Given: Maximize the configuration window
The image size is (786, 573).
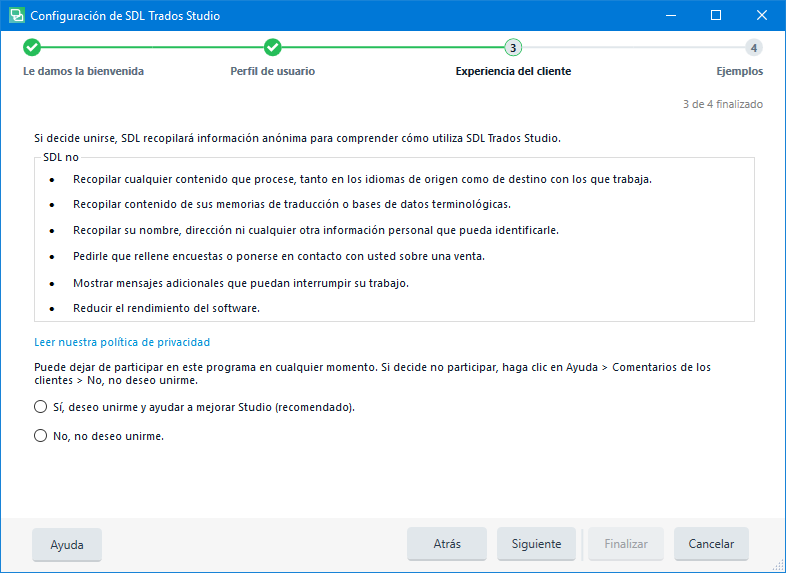Looking at the screenshot, I should [x=716, y=16].
